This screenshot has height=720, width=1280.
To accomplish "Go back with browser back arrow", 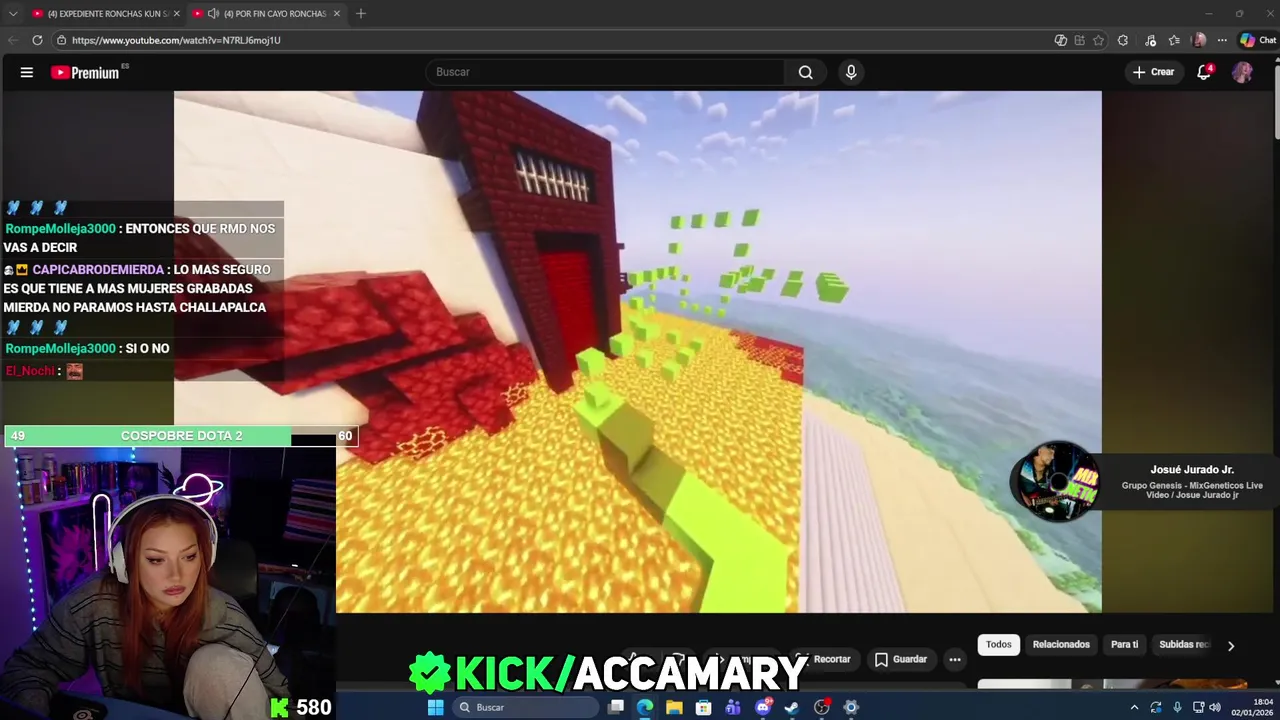I will (12, 40).
